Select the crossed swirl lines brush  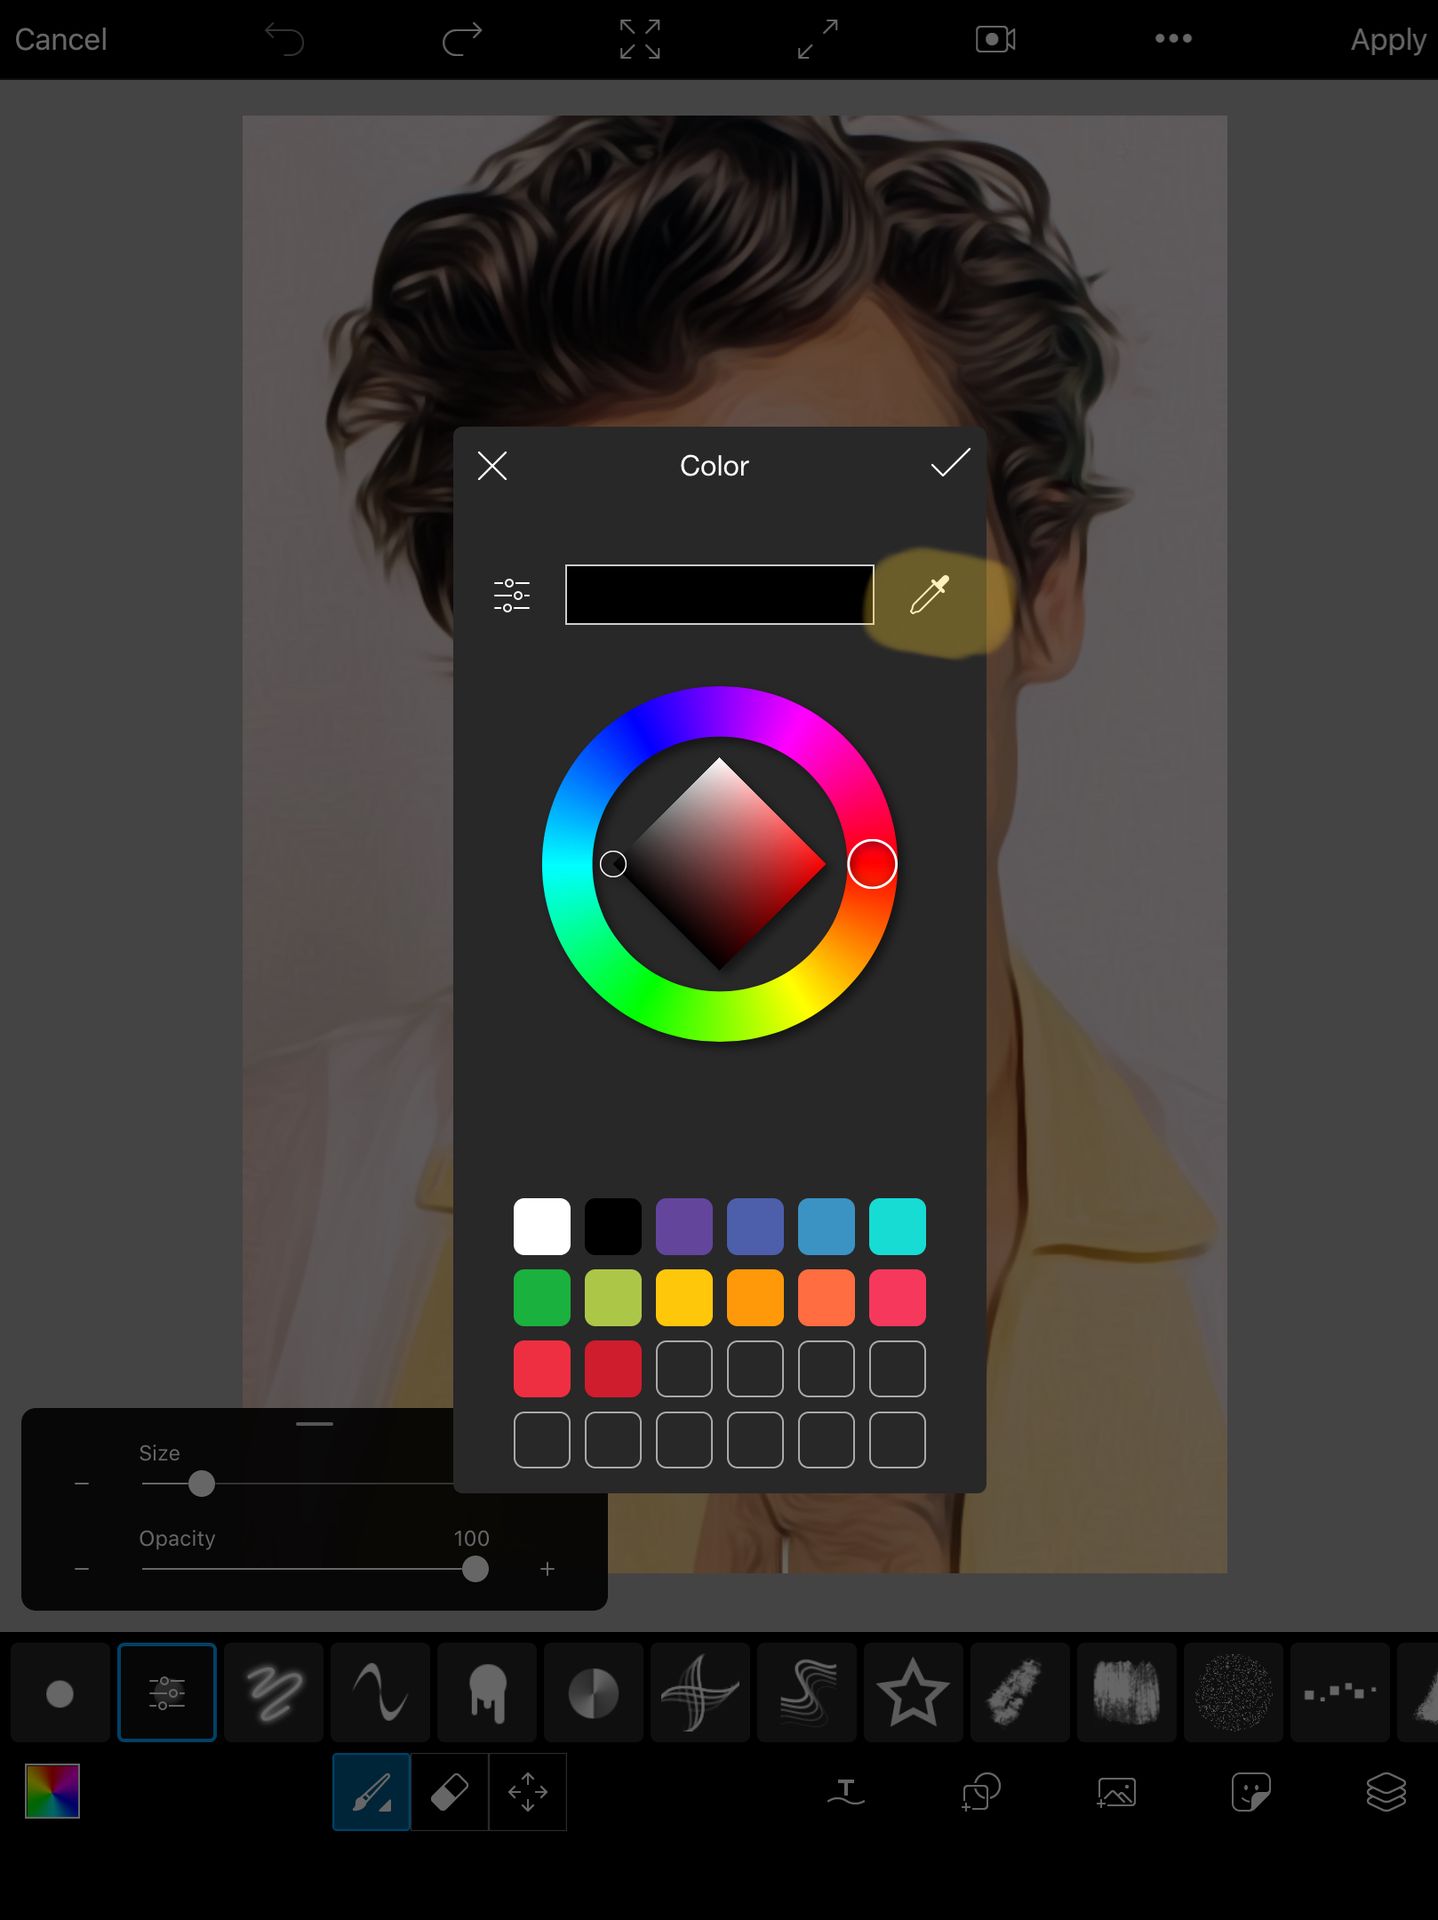pyautogui.click(x=700, y=1693)
